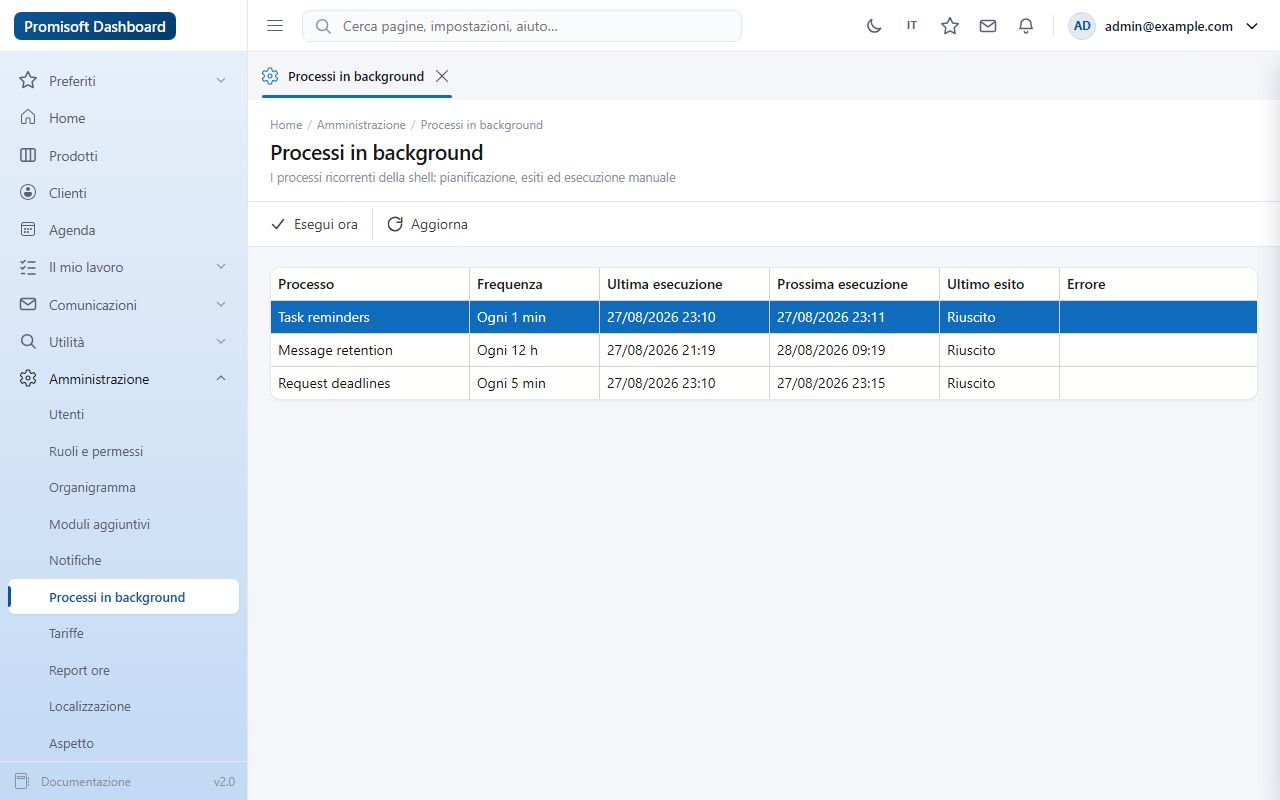The width and height of the screenshot is (1280, 800).
Task: Click the Agenda calendar icon
Action: pyautogui.click(x=28, y=230)
